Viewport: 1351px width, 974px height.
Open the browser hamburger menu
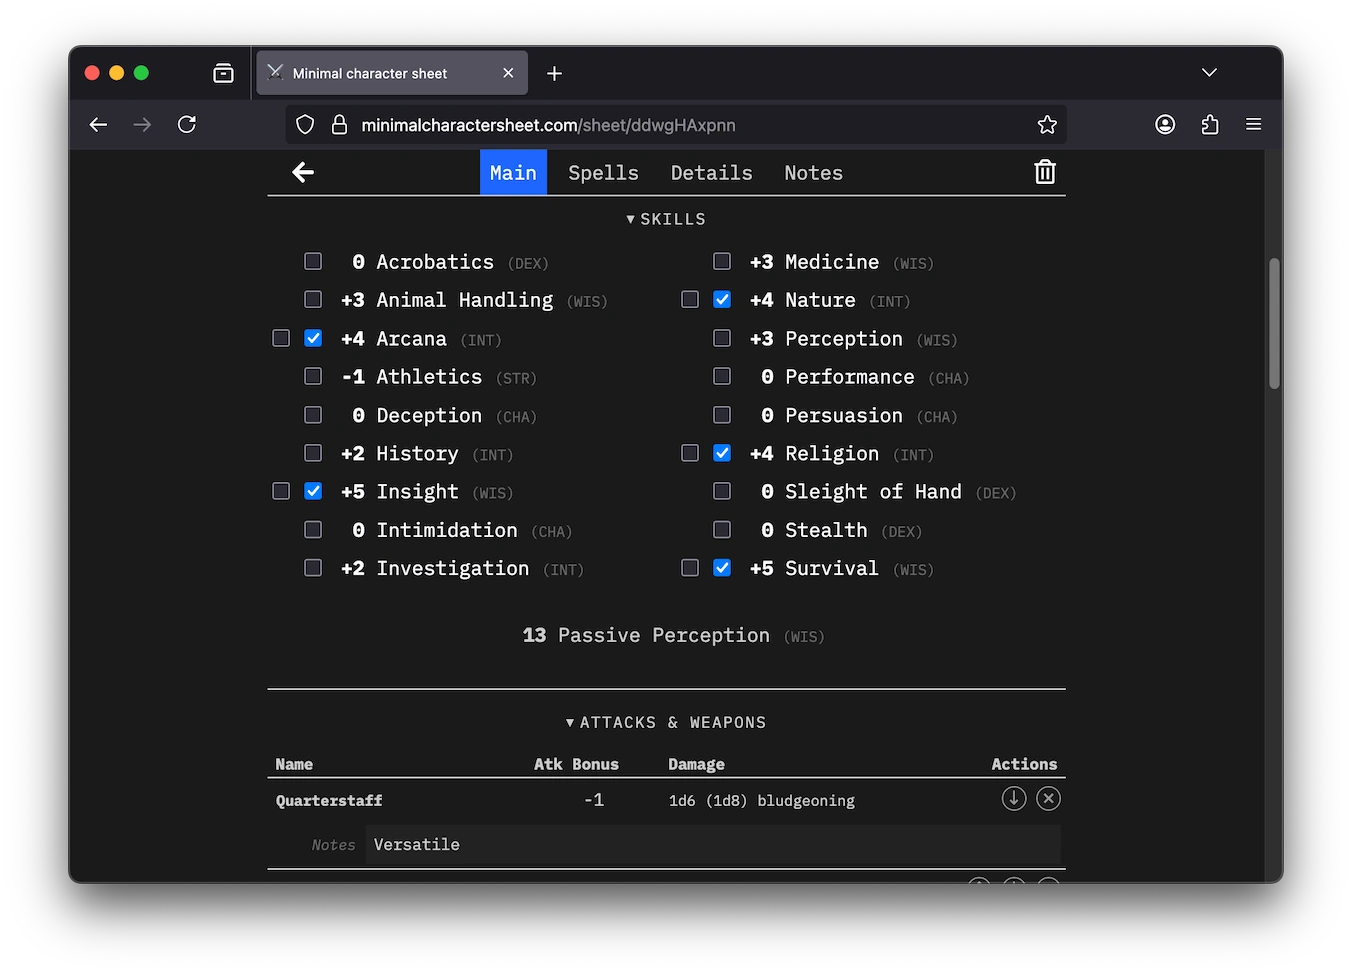pyautogui.click(x=1253, y=125)
